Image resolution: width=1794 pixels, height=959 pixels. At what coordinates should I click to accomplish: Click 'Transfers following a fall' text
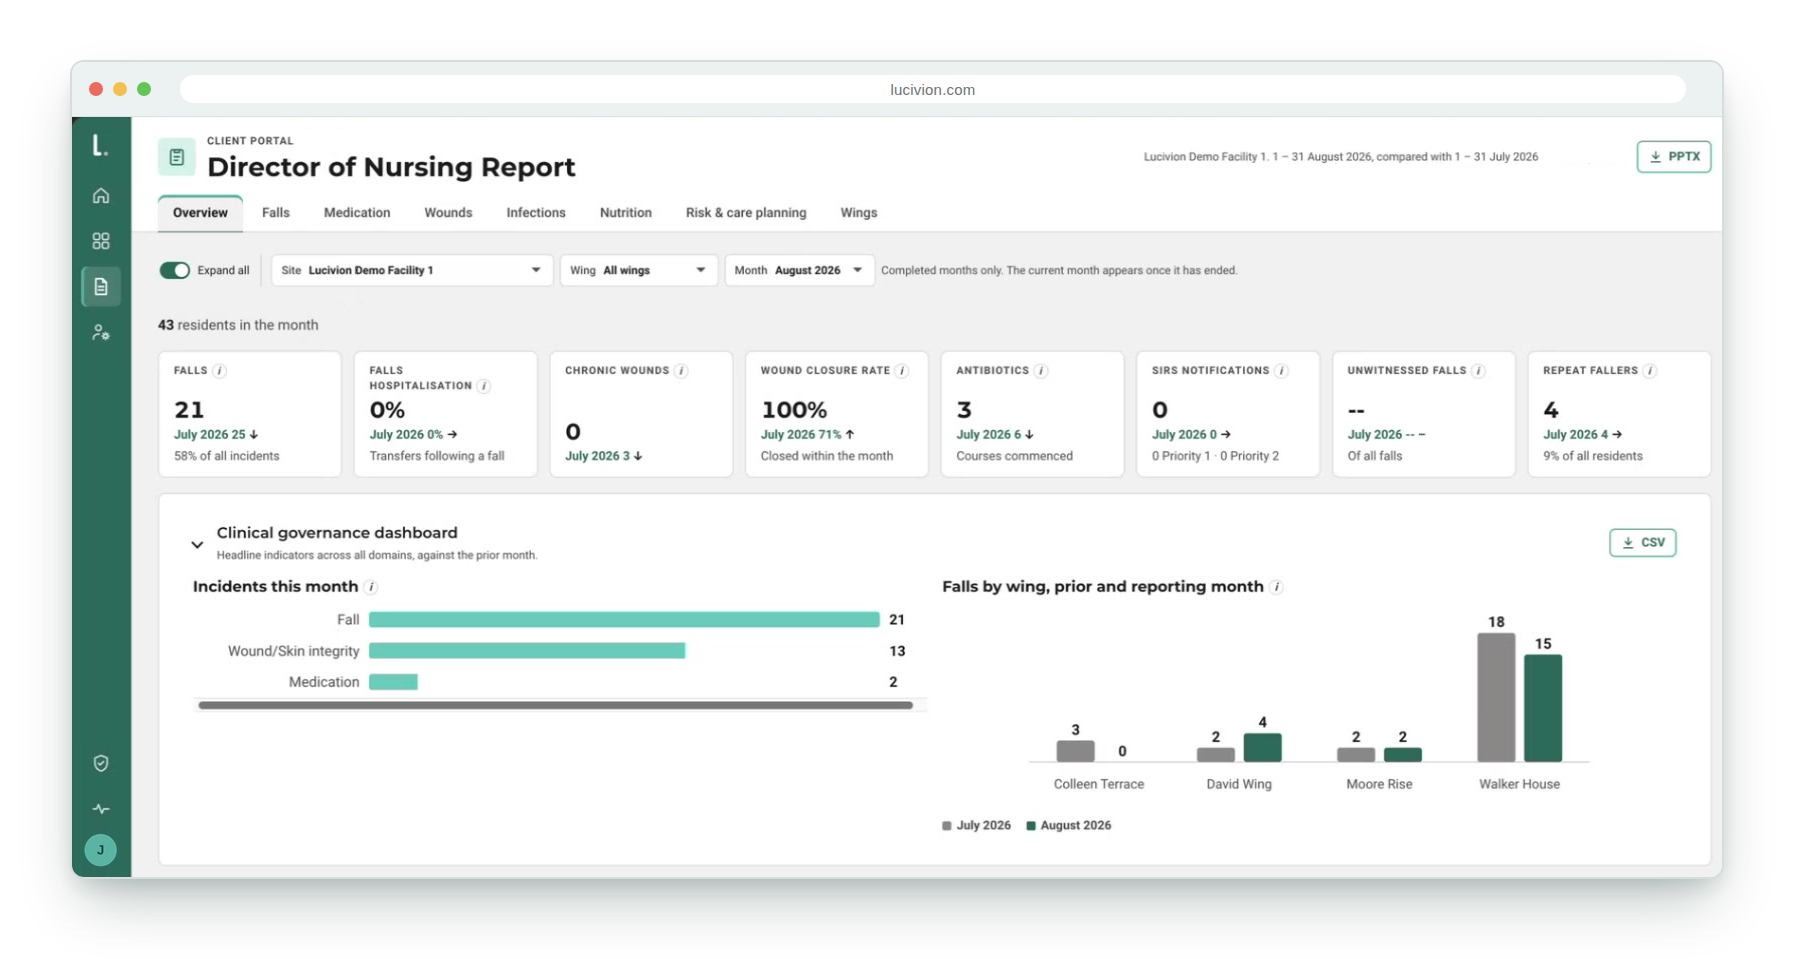pyautogui.click(x=437, y=456)
